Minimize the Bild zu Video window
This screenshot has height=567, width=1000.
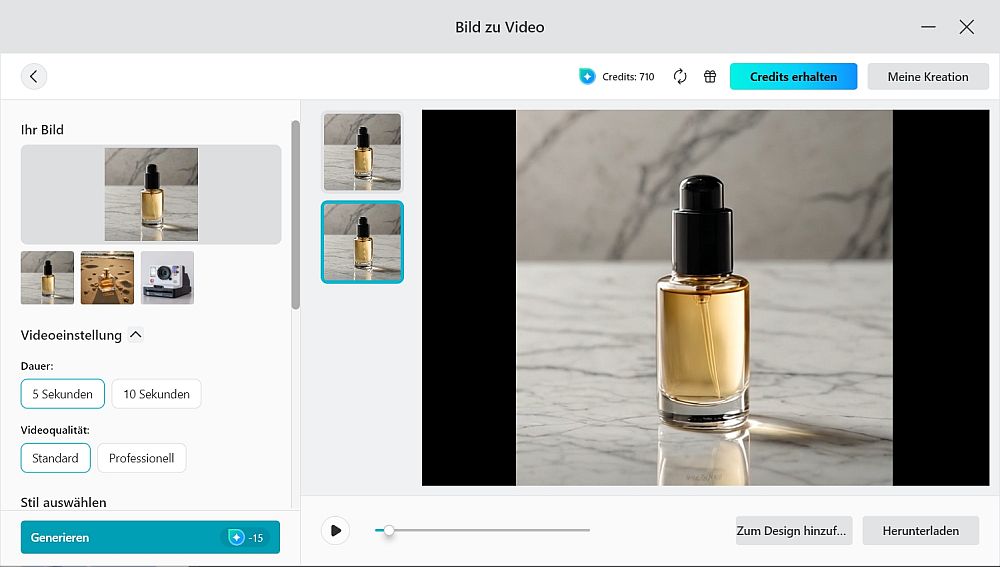click(x=929, y=27)
